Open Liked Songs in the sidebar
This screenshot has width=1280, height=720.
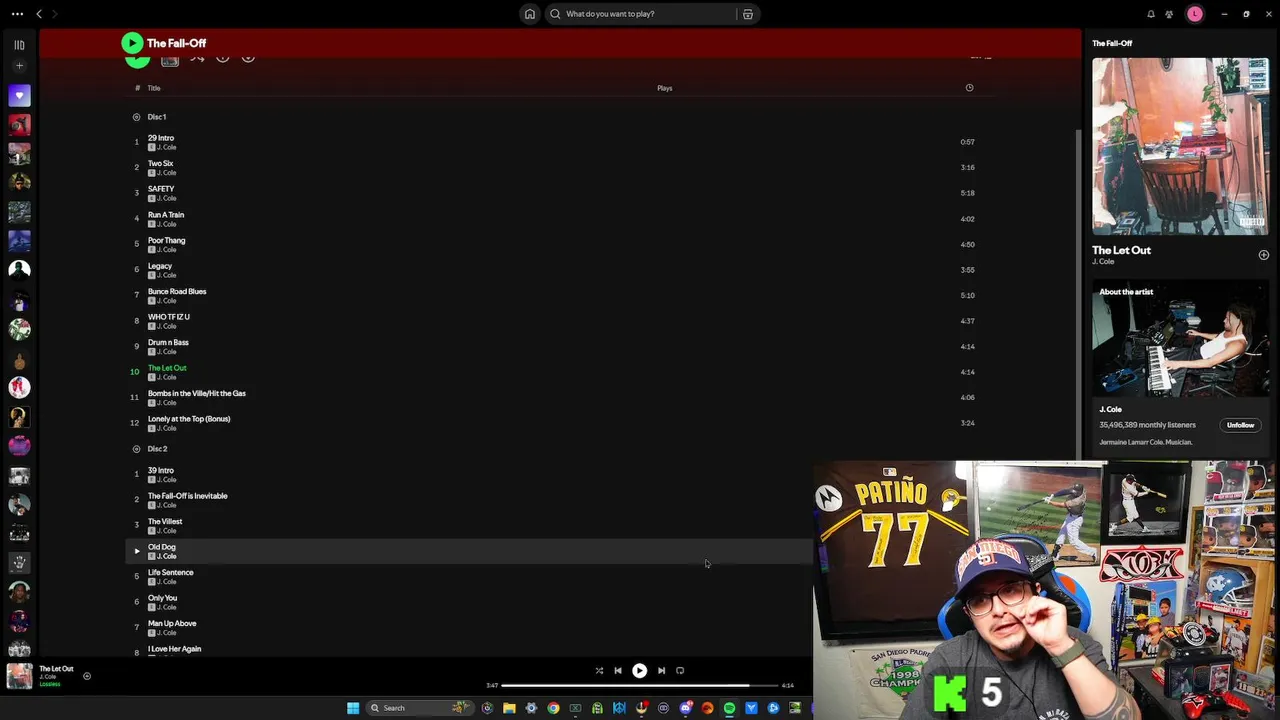[19, 95]
